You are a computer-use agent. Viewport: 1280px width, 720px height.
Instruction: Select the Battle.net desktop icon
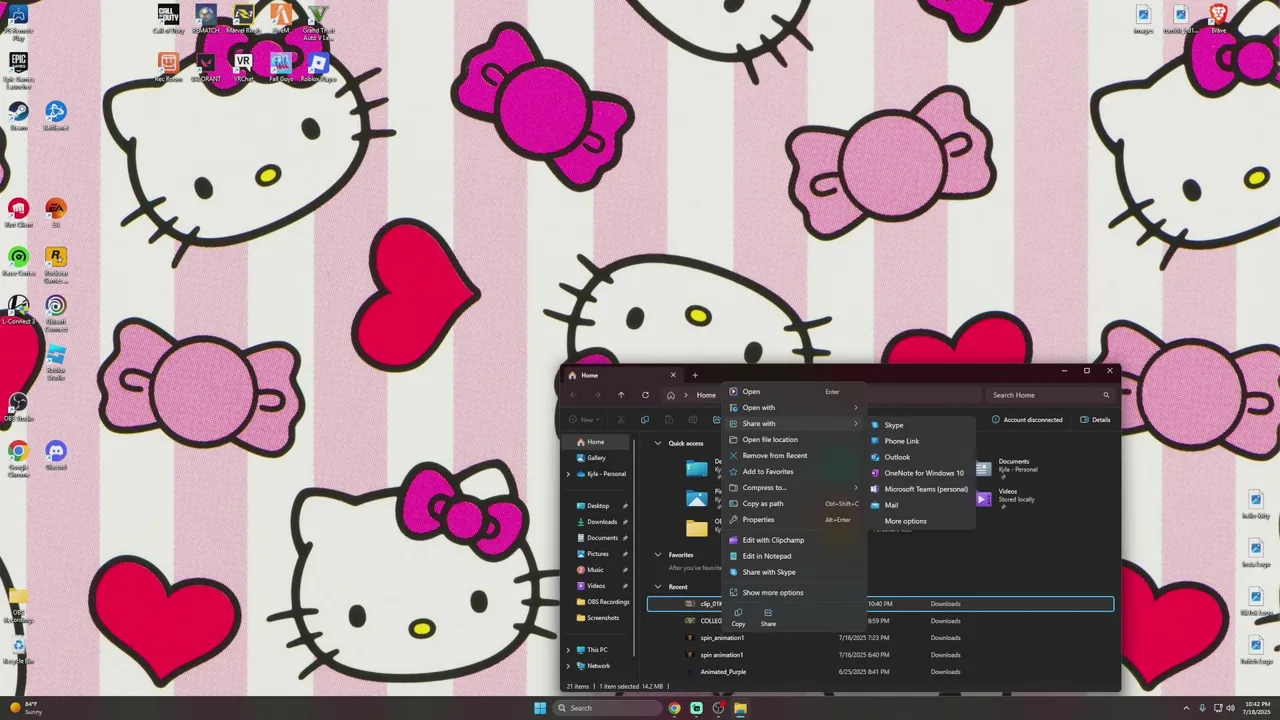[56, 116]
